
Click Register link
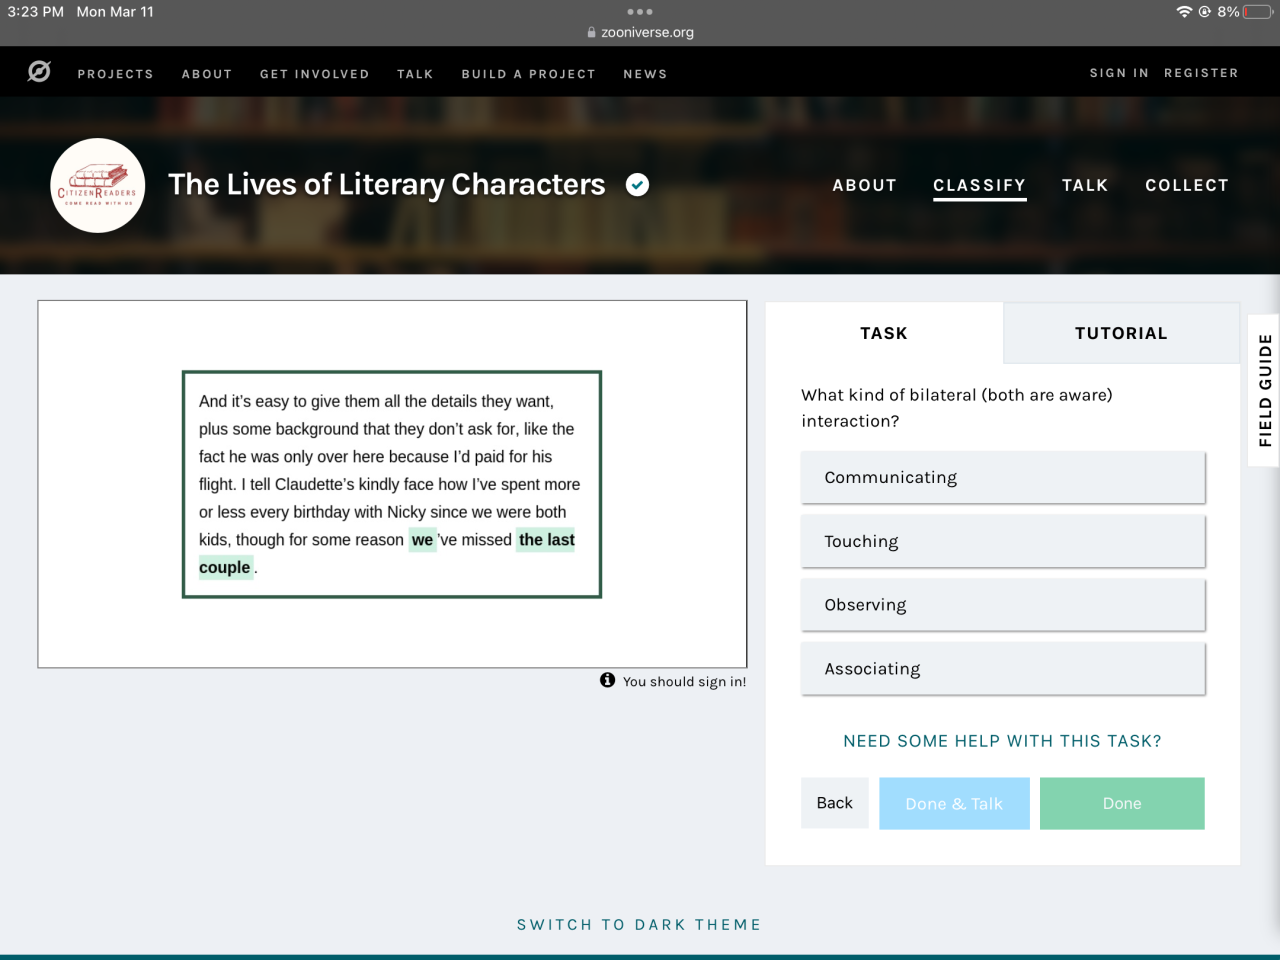1201,73
